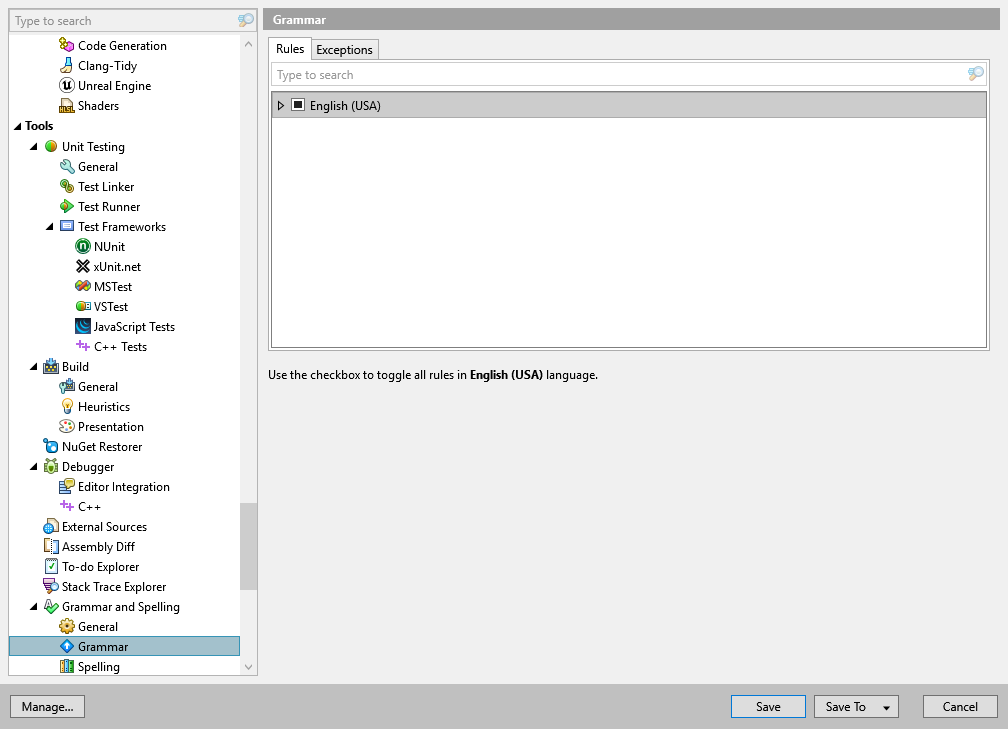
Task: Click the Unreal Engine settings icon
Action: coord(68,85)
